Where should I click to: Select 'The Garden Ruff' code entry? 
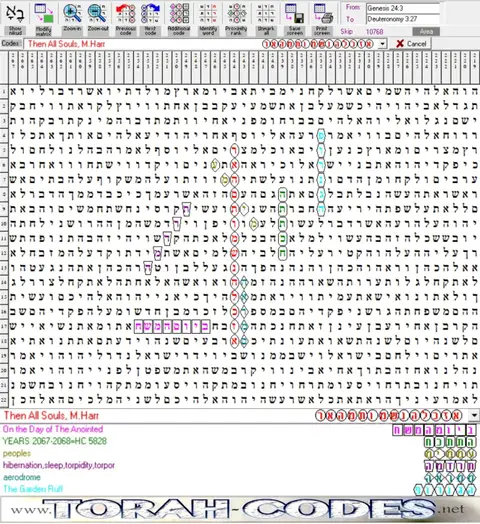click(33, 489)
